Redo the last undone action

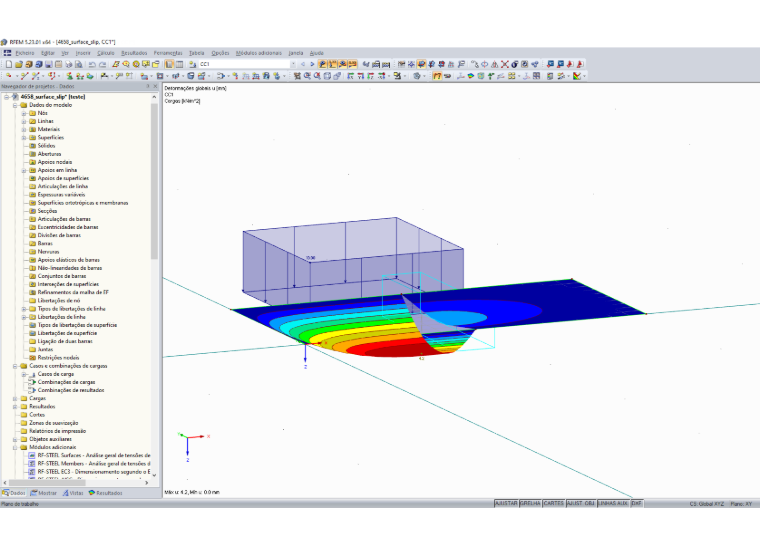102,64
